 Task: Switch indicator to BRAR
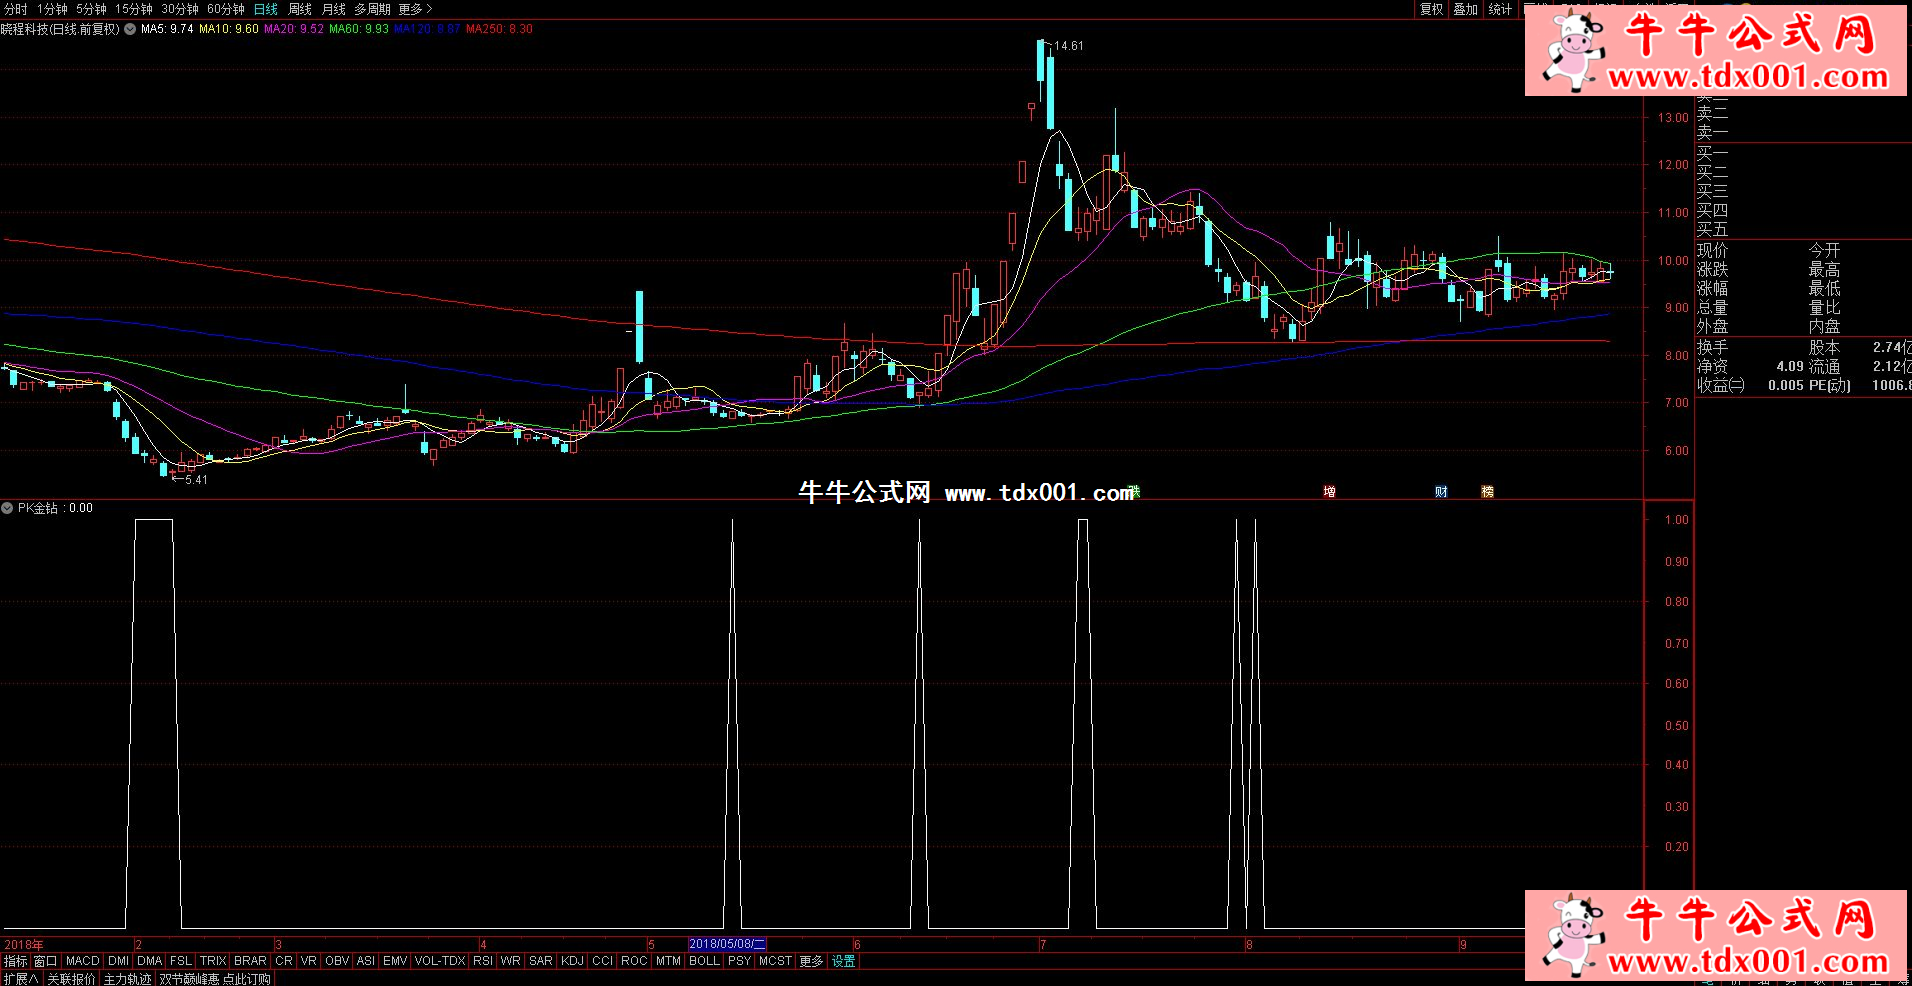(250, 961)
